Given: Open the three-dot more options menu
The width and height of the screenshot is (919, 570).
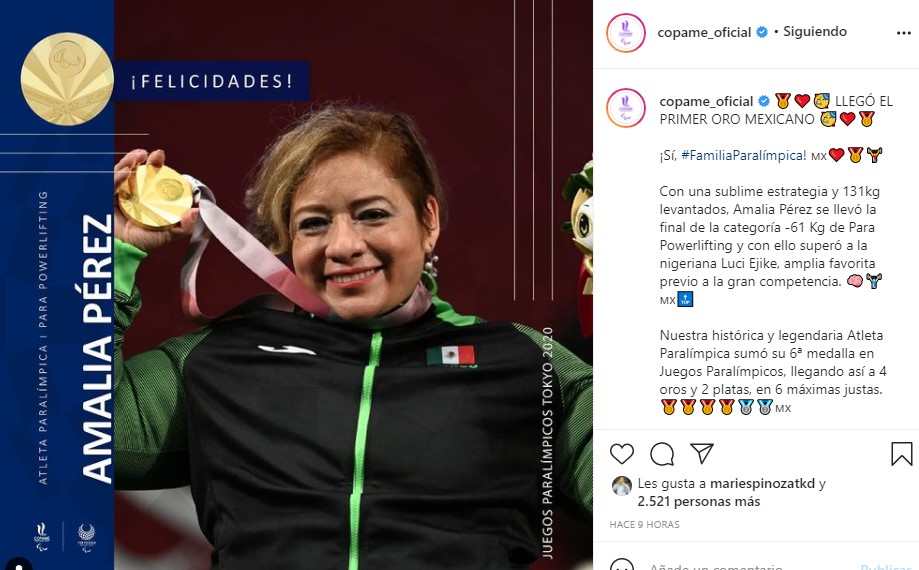Looking at the screenshot, I should click(904, 33).
